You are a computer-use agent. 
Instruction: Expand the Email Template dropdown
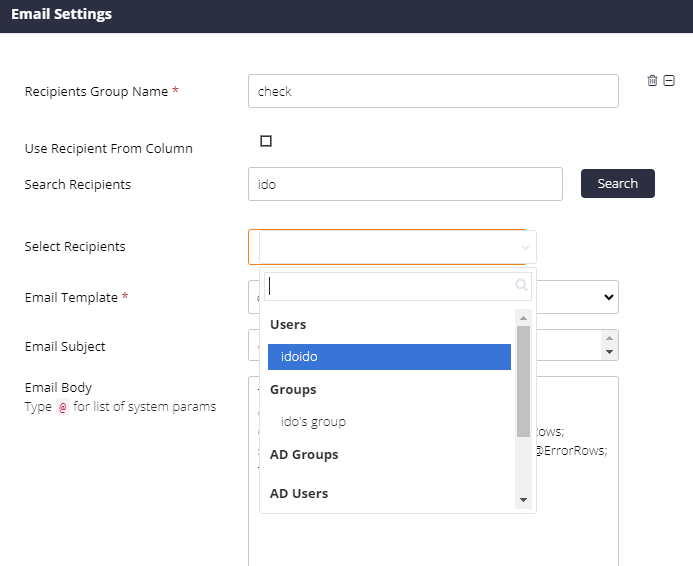point(609,297)
